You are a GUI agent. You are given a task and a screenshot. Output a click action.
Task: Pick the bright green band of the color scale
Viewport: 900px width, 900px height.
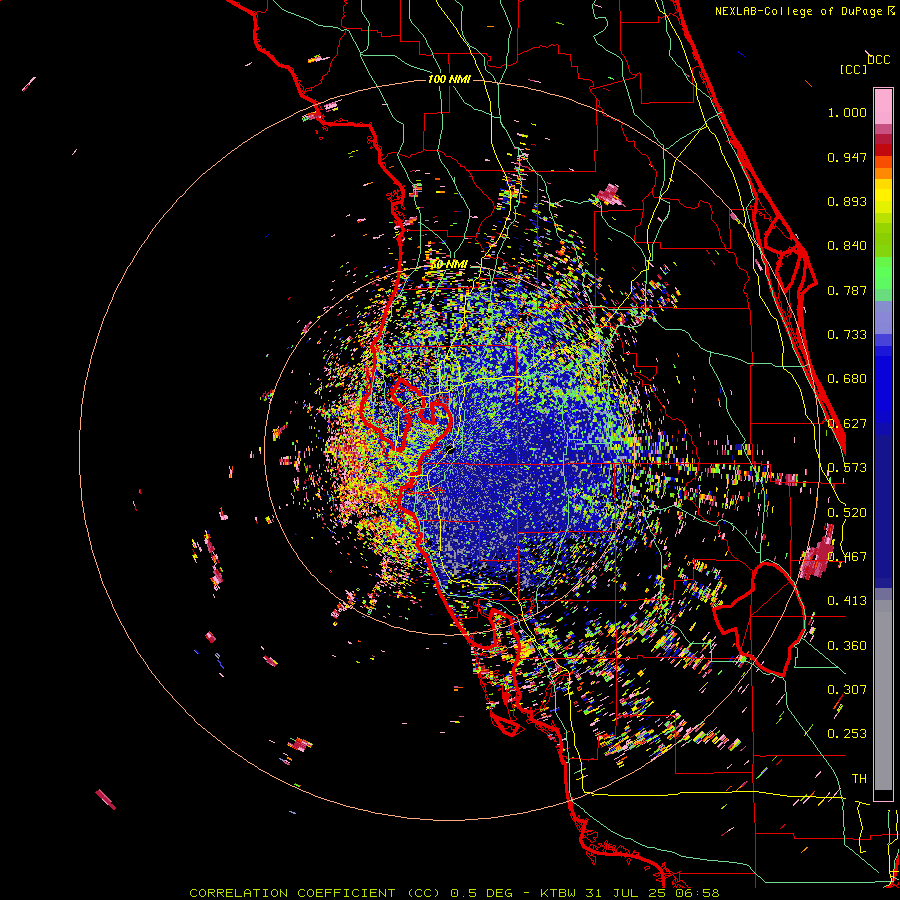point(883,273)
